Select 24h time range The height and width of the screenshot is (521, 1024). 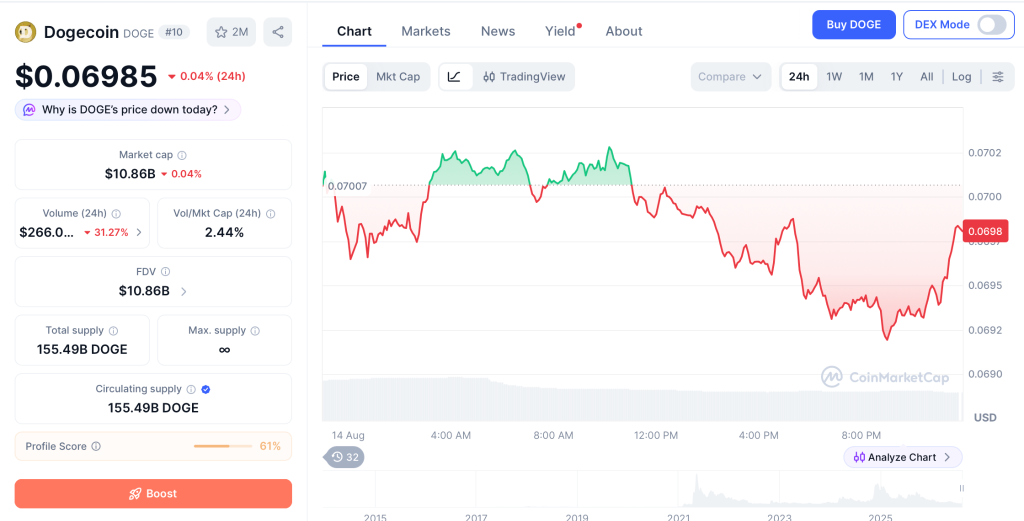(799, 77)
